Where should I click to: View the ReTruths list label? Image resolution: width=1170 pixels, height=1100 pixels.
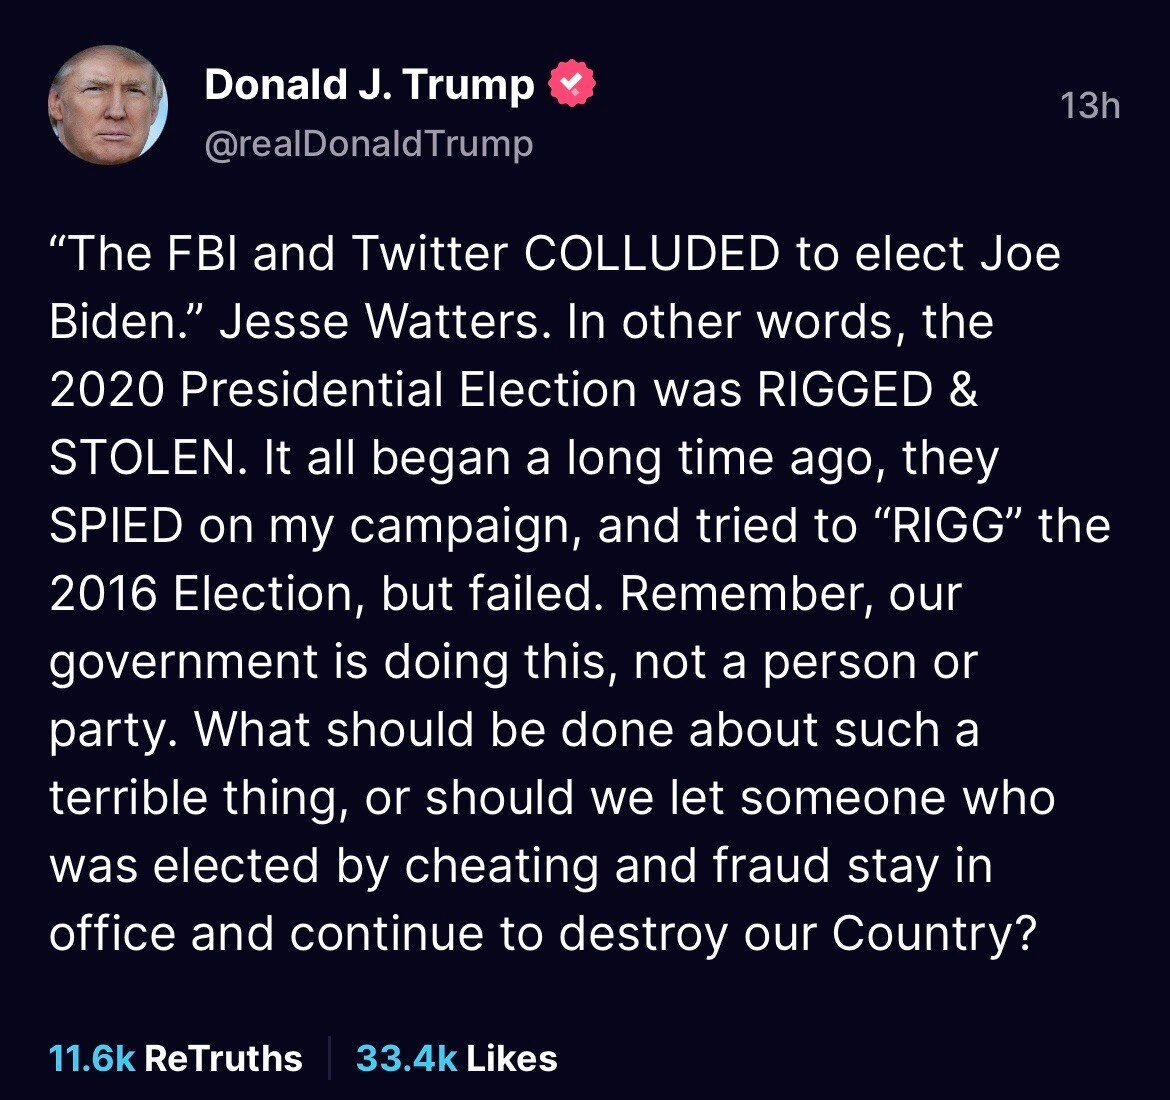click(224, 1058)
